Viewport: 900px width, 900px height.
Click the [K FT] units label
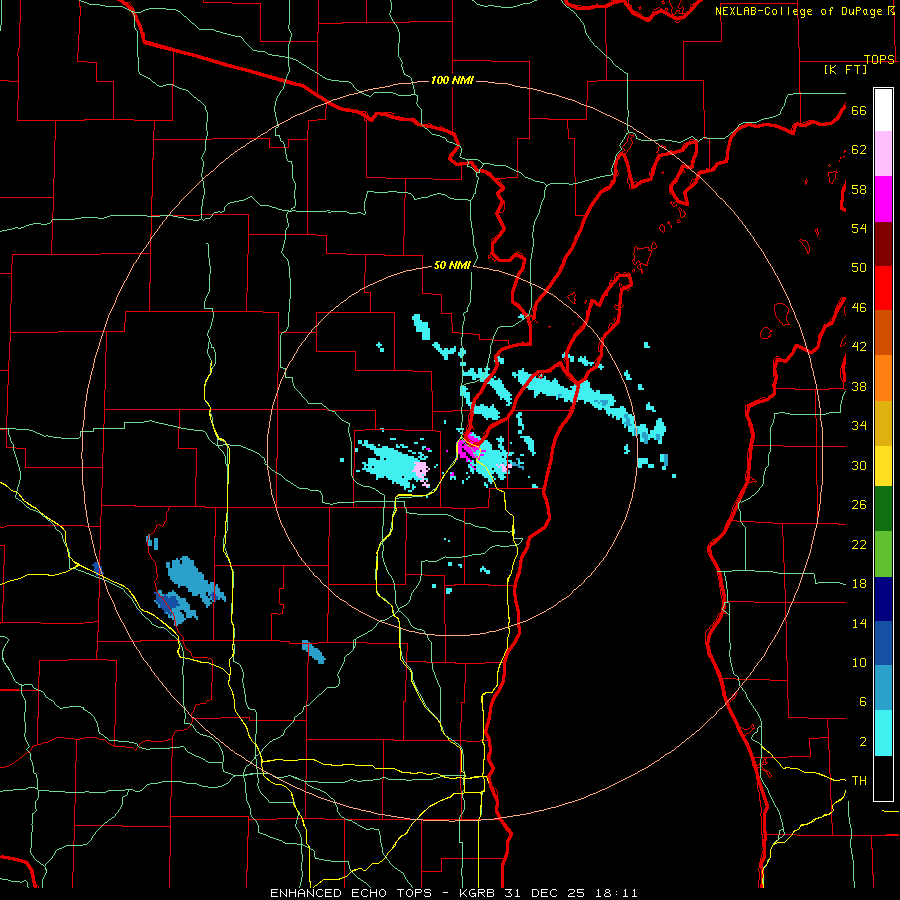[845, 69]
